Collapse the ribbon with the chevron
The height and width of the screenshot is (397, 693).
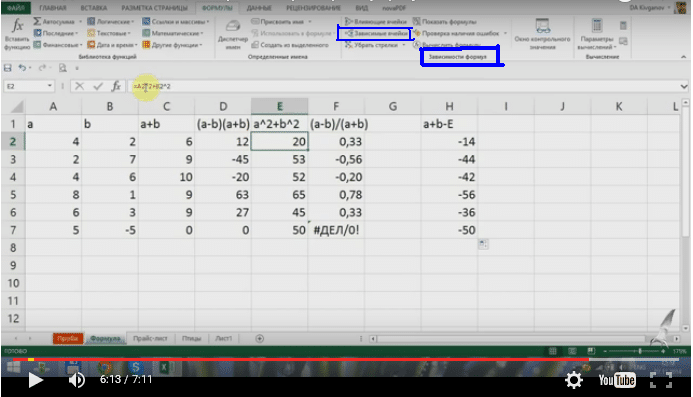[x=684, y=57]
